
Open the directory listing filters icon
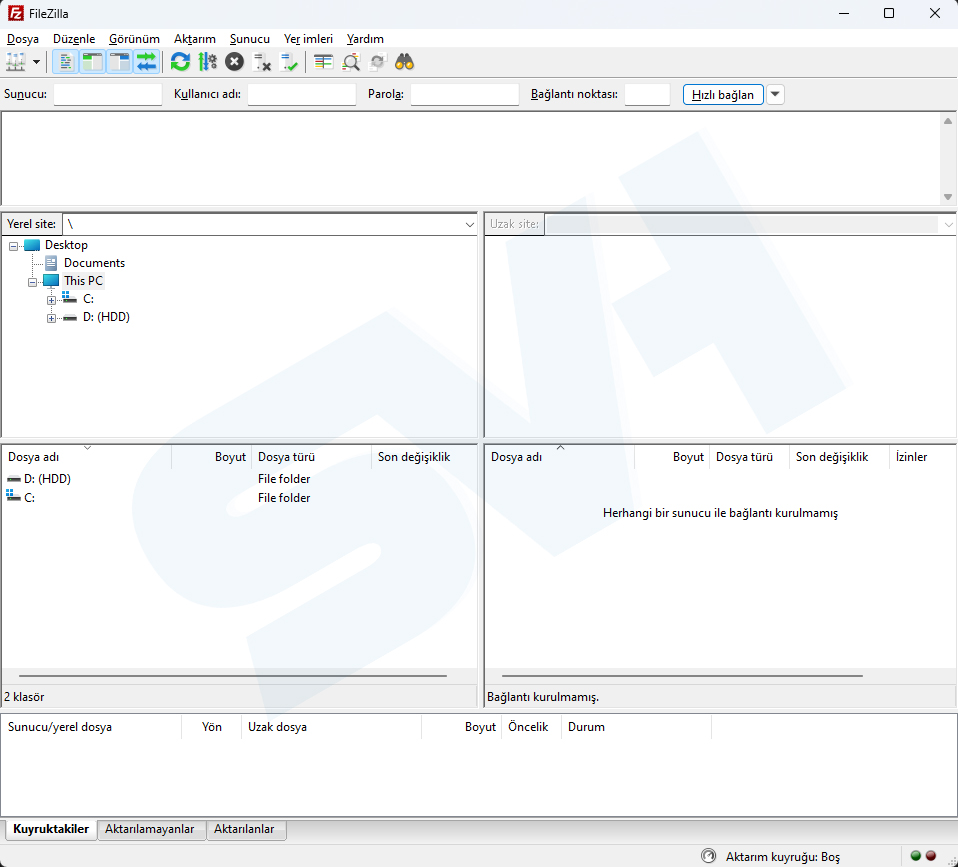323,62
